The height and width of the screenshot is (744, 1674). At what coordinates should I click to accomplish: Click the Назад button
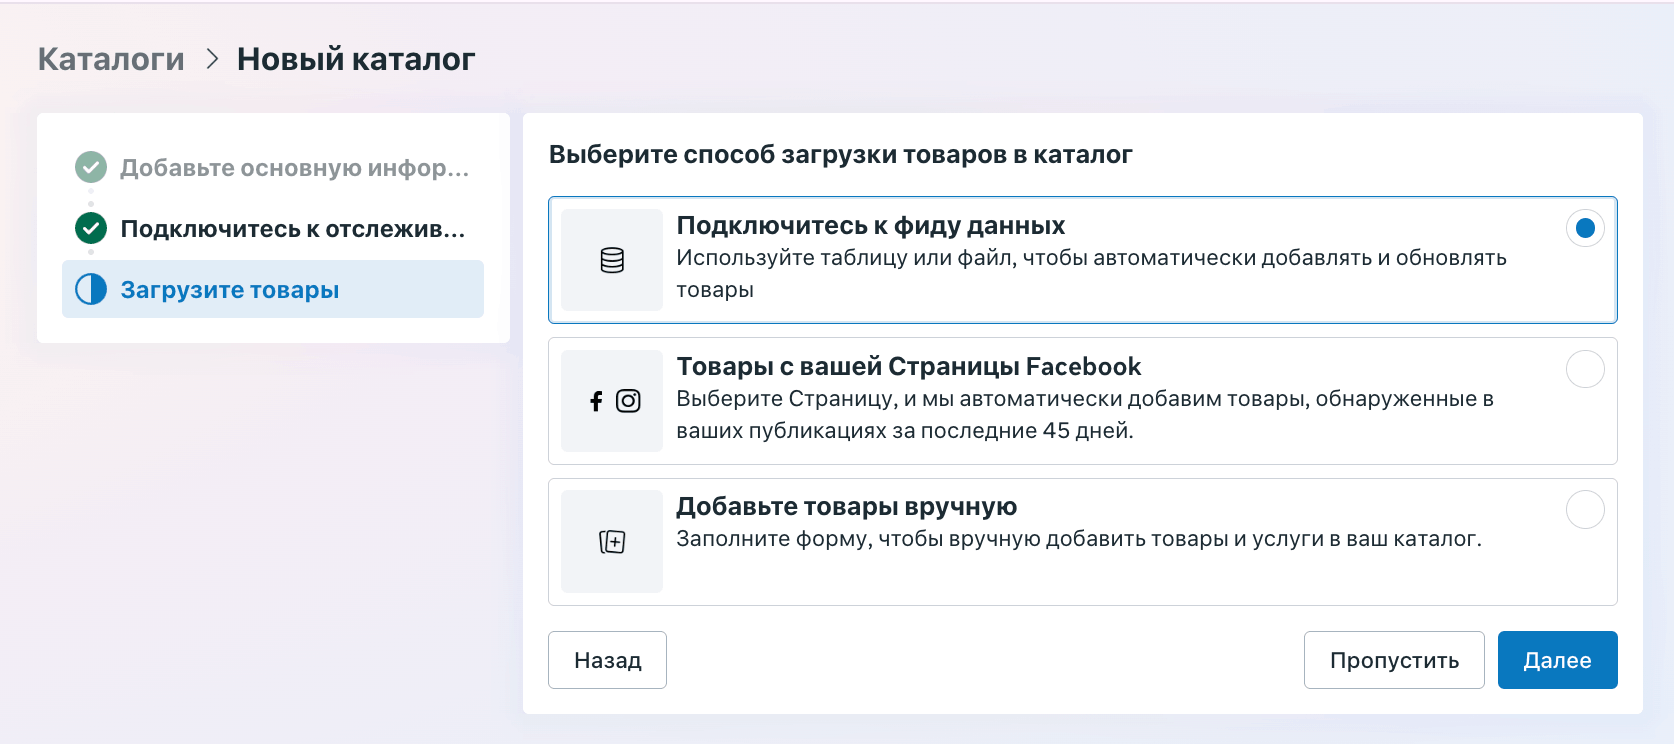click(x=607, y=660)
